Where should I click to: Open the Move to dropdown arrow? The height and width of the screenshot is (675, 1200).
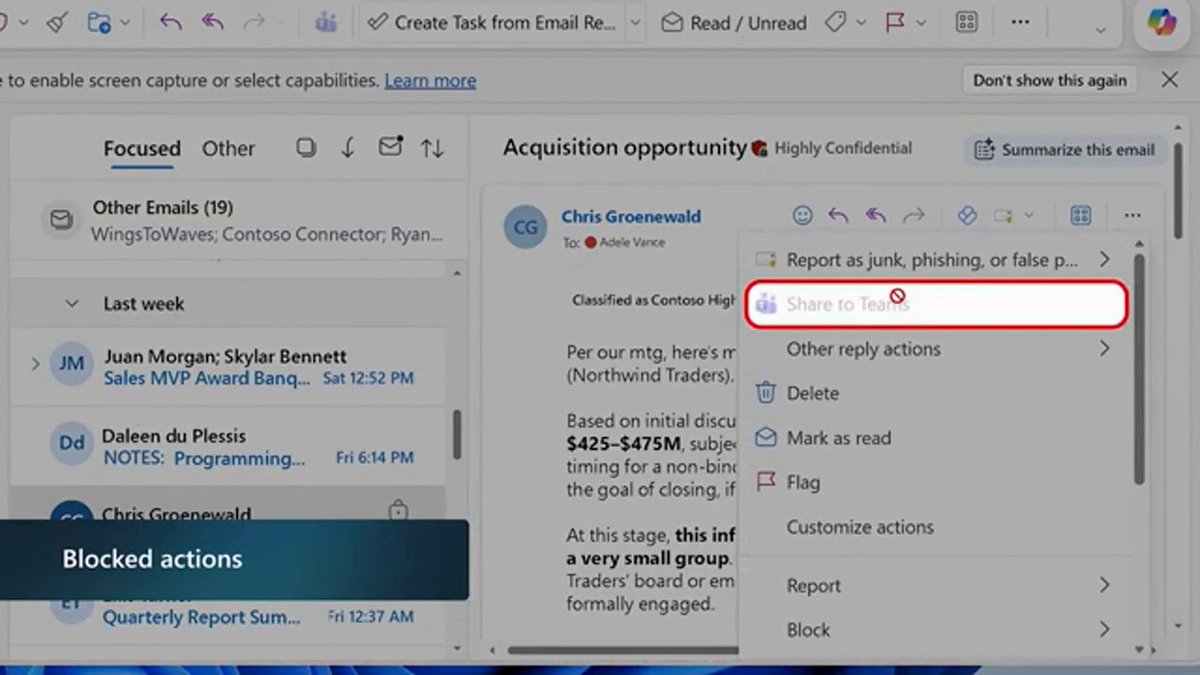[x=125, y=23]
